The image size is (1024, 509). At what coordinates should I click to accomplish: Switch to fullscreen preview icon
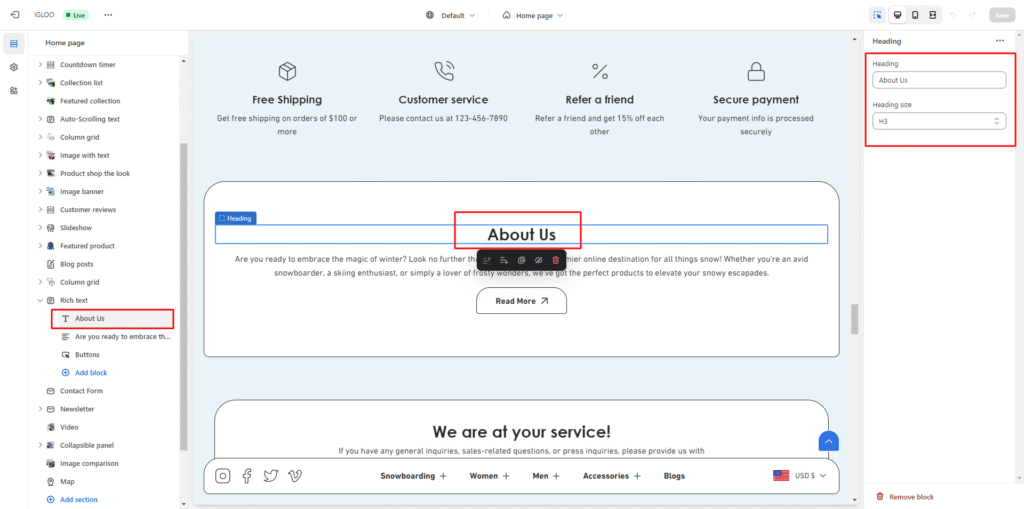[x=933, y=15]
